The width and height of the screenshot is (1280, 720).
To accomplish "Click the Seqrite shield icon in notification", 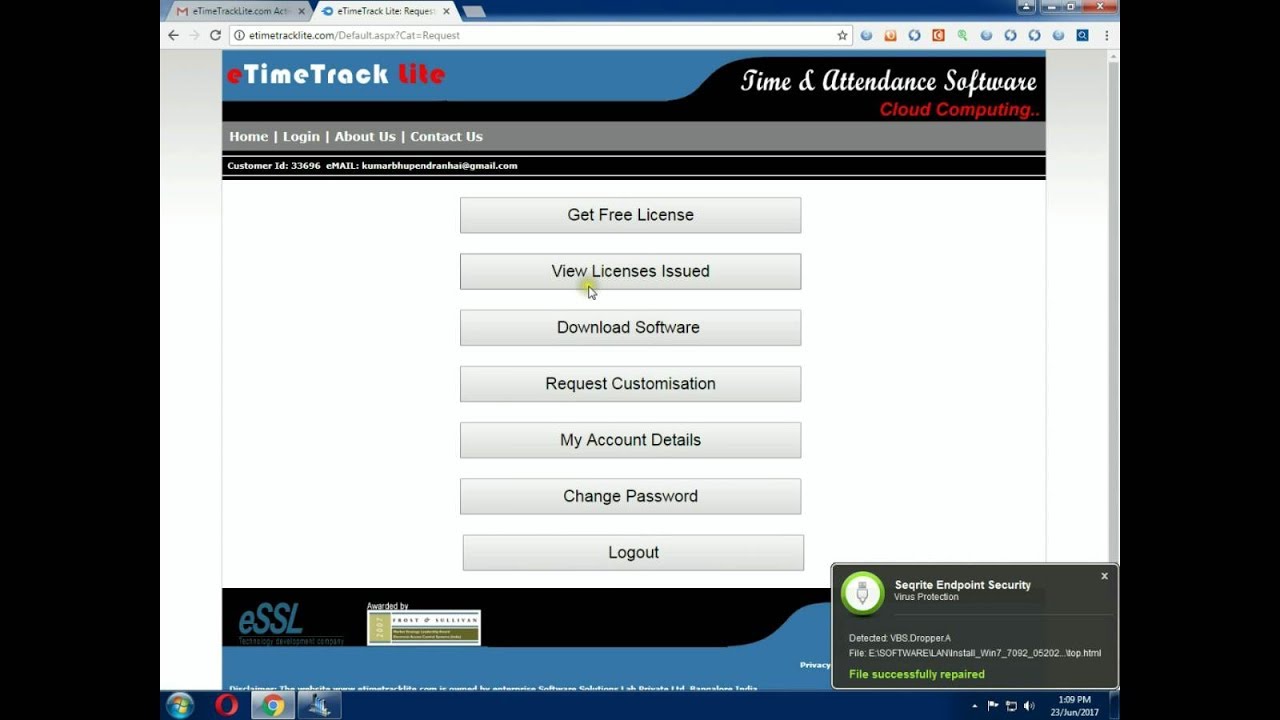I will (862, 592).
